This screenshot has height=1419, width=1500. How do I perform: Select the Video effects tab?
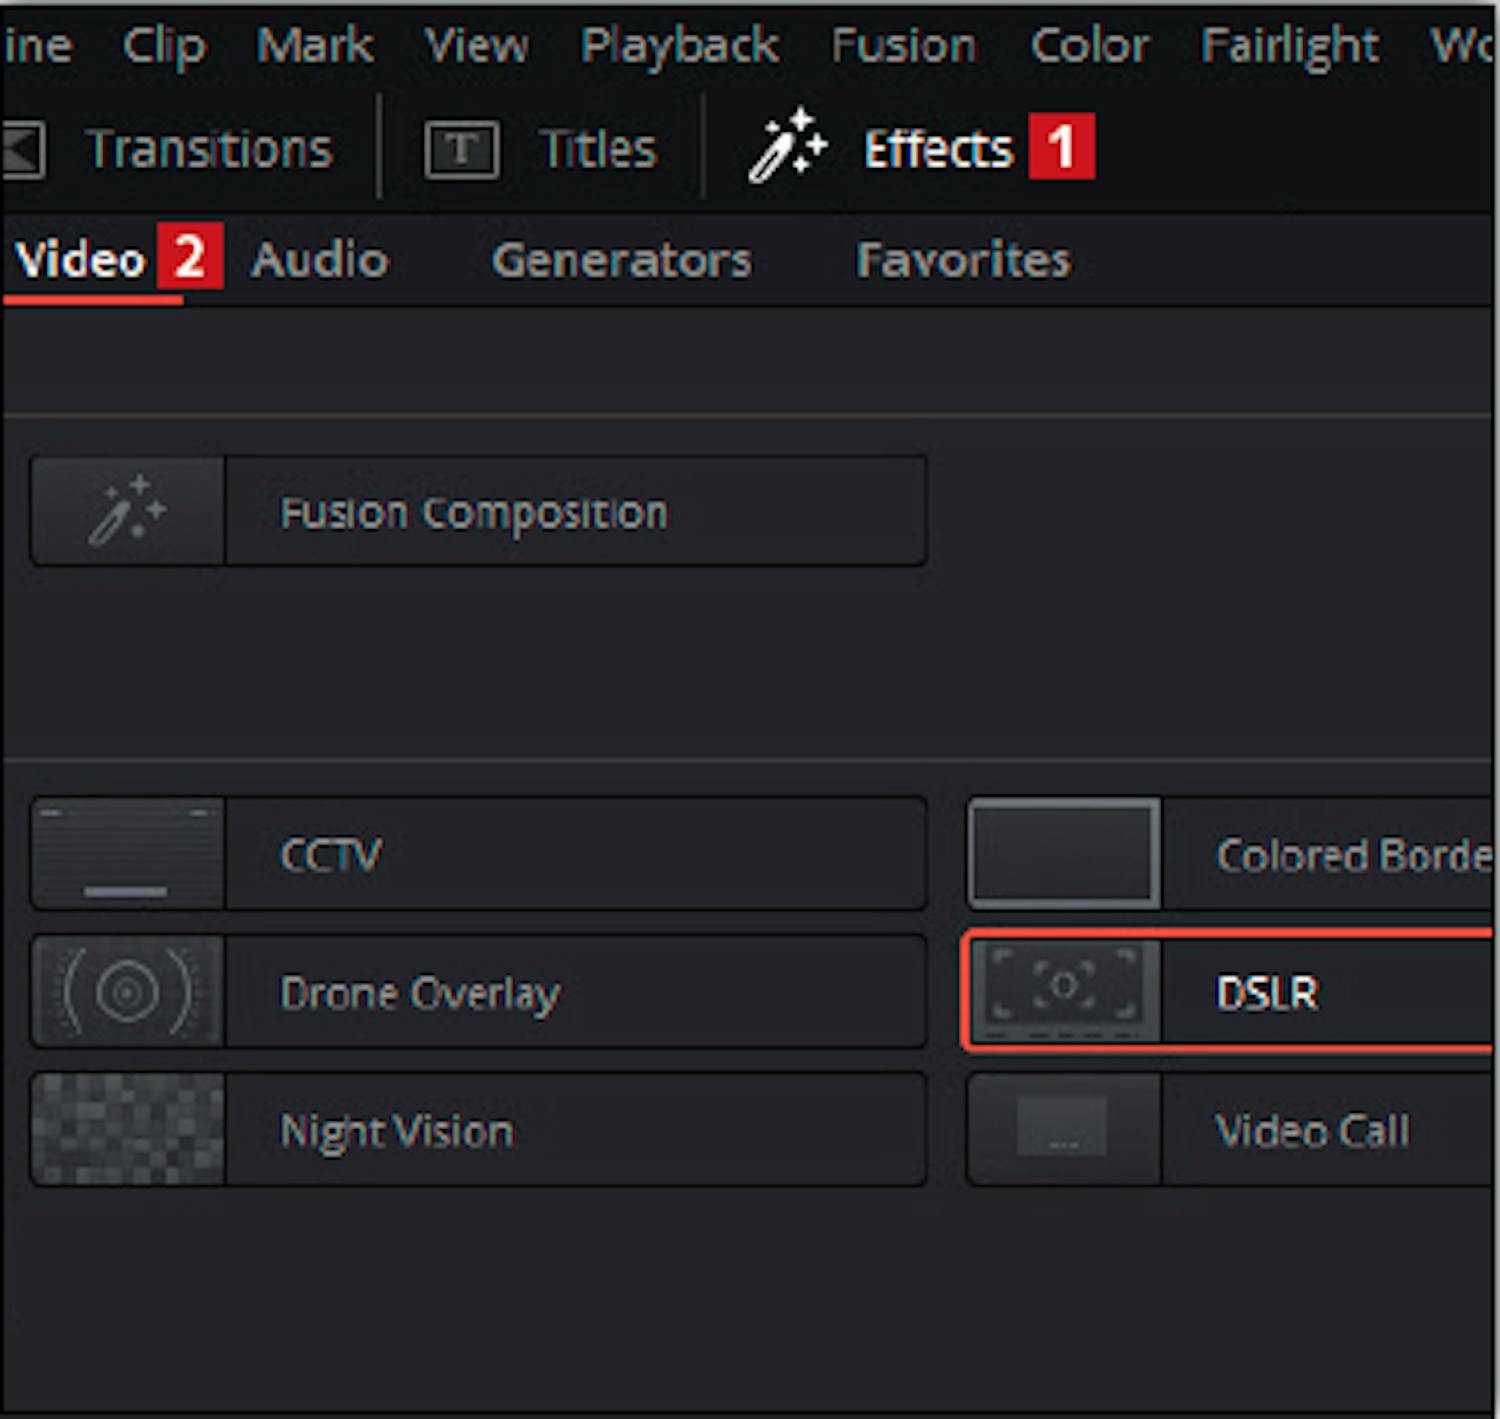(x=81, y=260)
